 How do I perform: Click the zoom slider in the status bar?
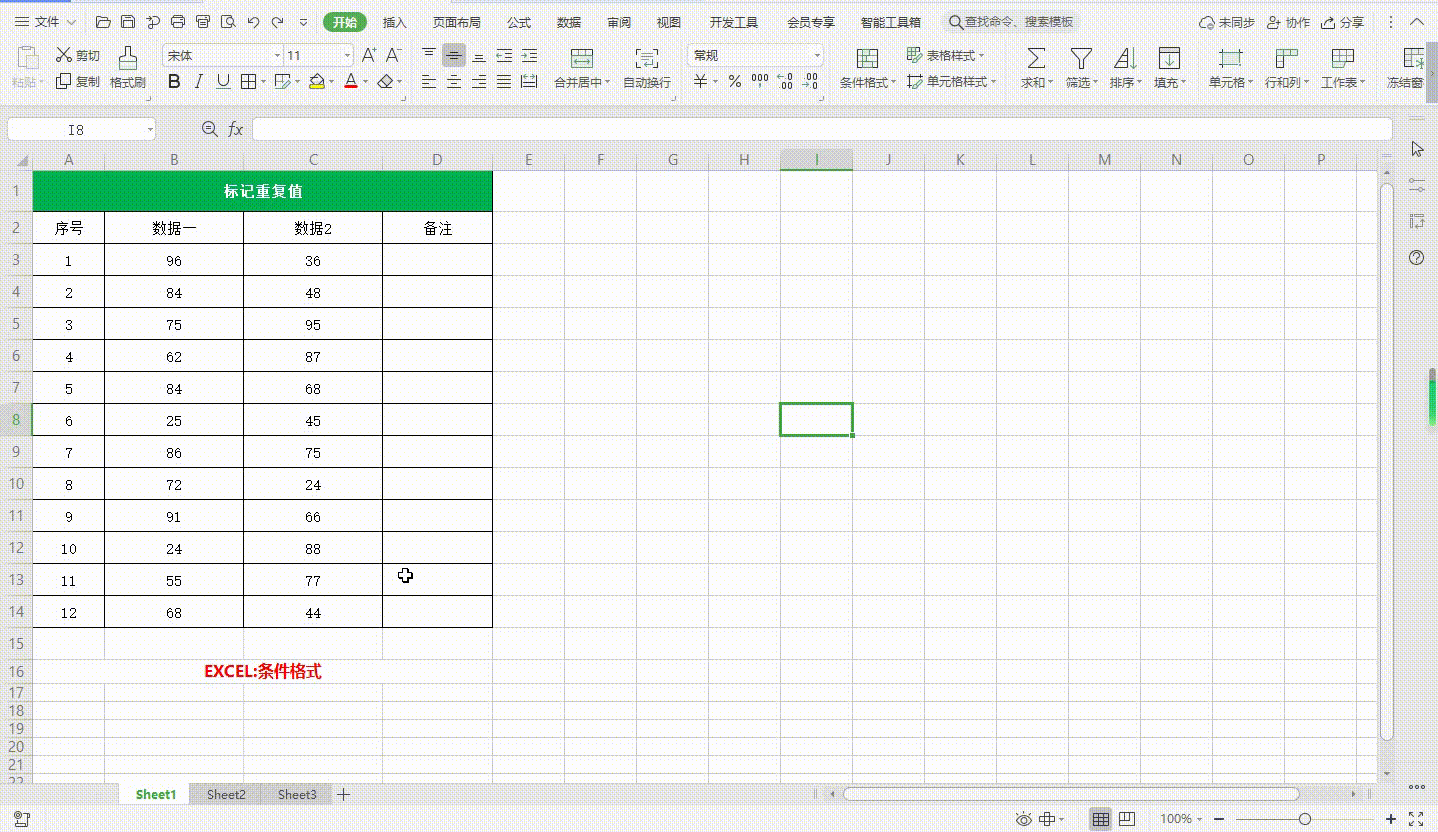(x=1306, y=819)
